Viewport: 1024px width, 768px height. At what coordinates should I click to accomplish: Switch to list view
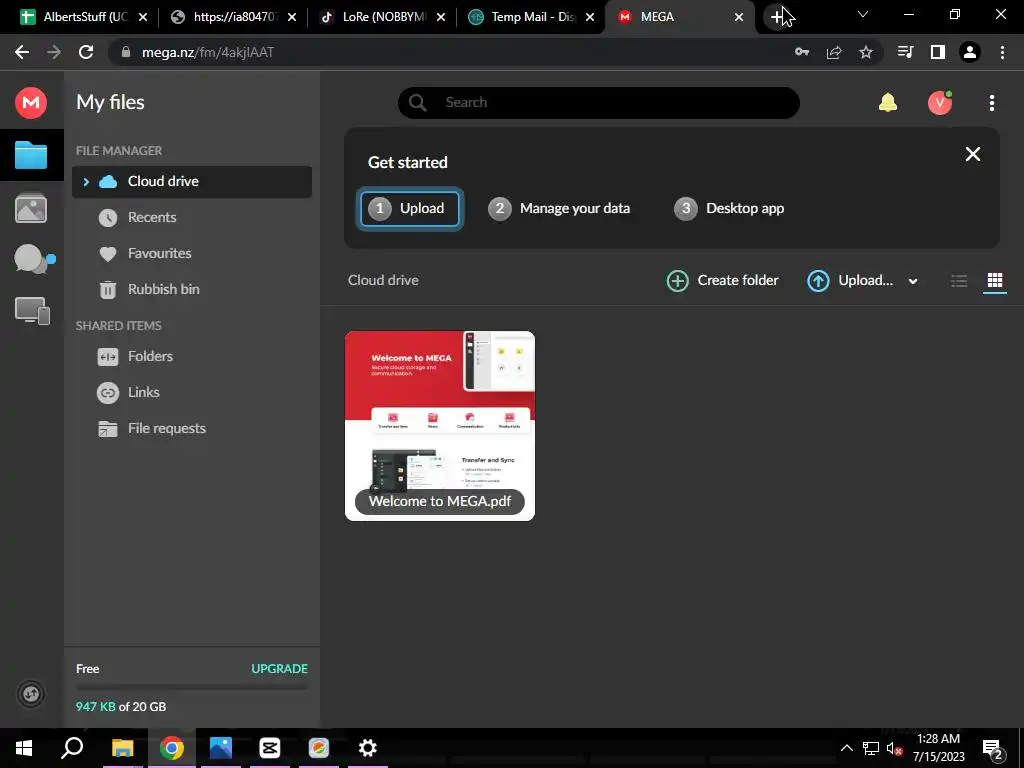(x=959, y=281)
